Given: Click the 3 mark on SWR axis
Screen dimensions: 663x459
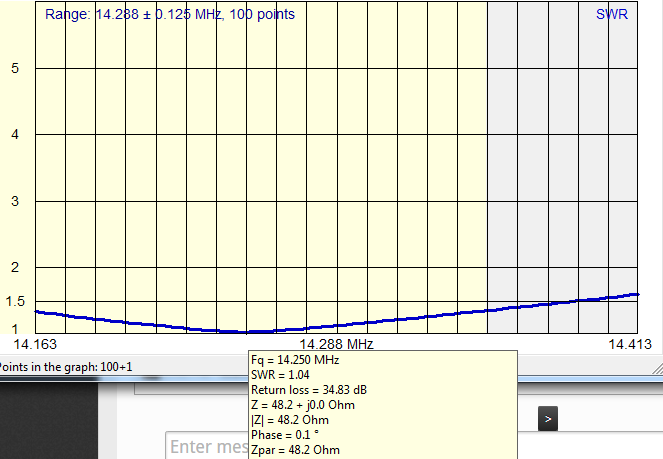Looking at the screenshot, I should tap(15, 201).
